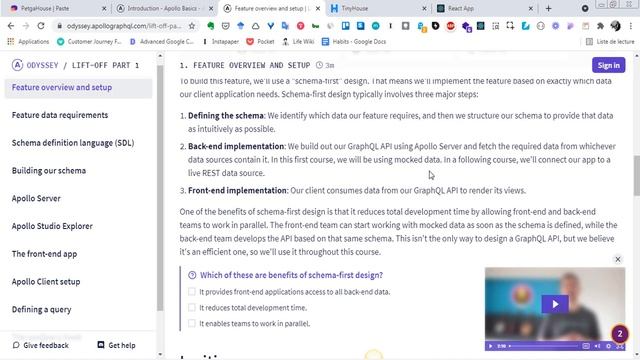Open the Chrome profile avatar
This screenshot has width=640, height=360.
point(616,26)
